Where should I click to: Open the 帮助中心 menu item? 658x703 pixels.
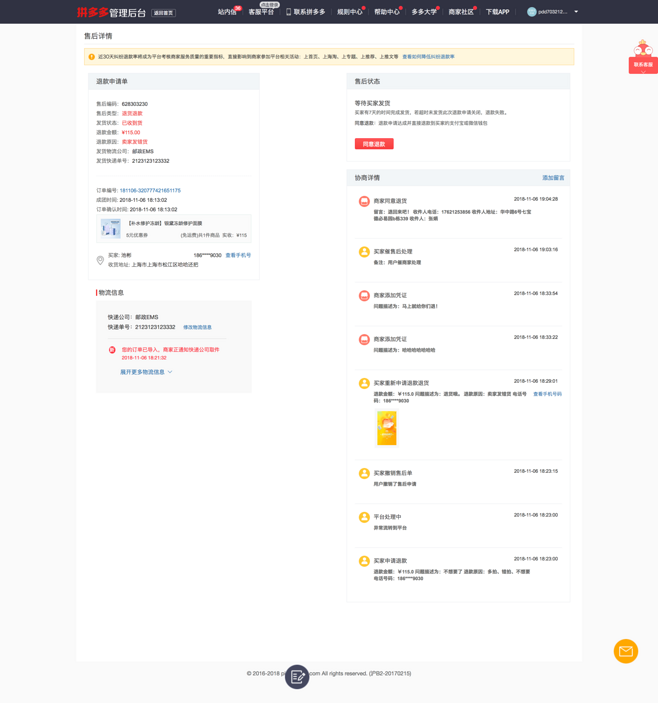point(387,12)
